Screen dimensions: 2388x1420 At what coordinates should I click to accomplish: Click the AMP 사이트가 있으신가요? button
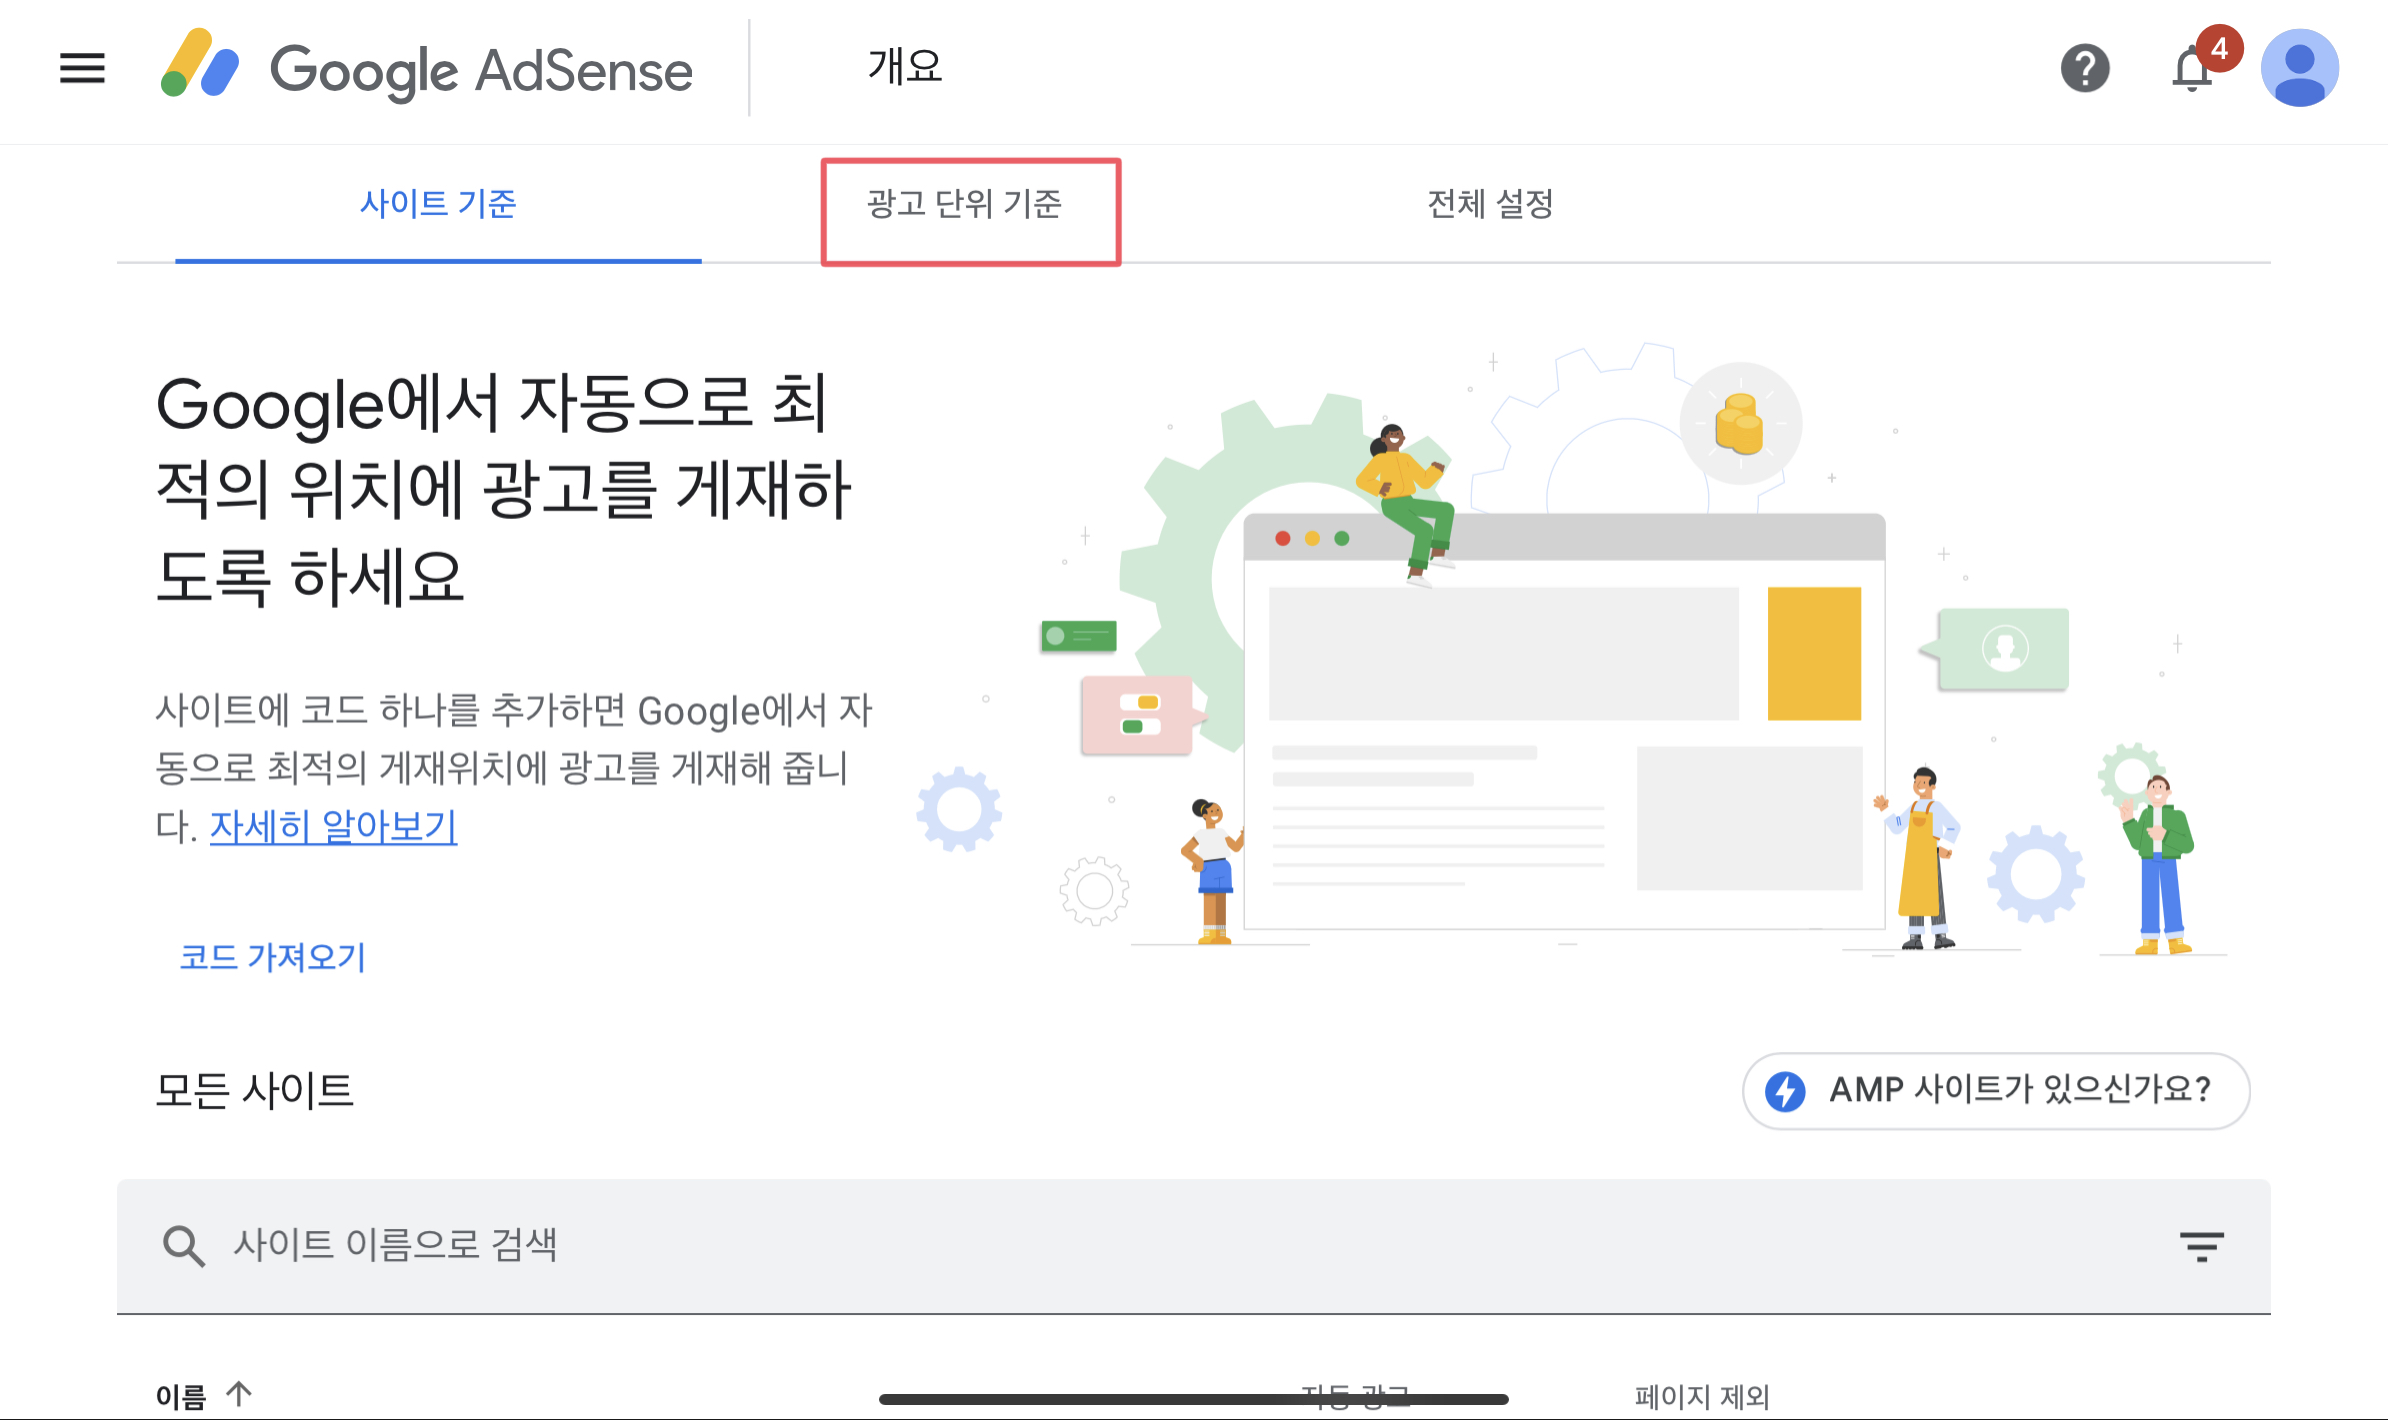(x=1996, y=1091)
